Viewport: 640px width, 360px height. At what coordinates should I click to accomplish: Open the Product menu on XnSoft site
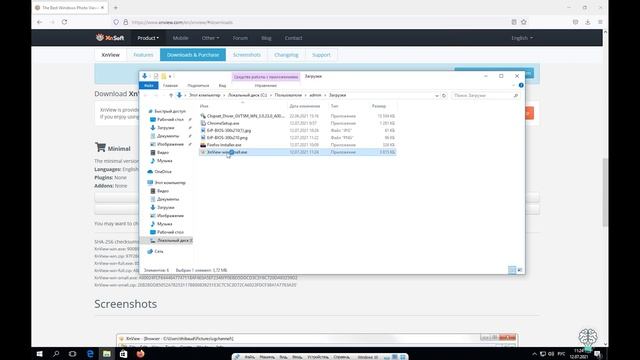[x=148, y=38]
